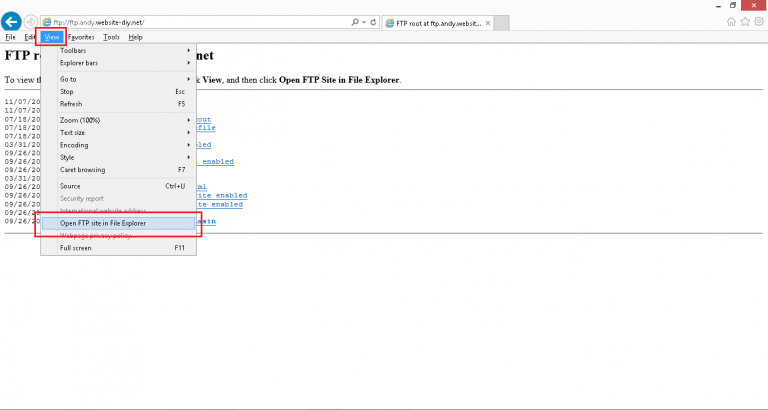This screenshot has height=410, width=768.
Task: Open the Favorites menu
Action: (81, 37)
